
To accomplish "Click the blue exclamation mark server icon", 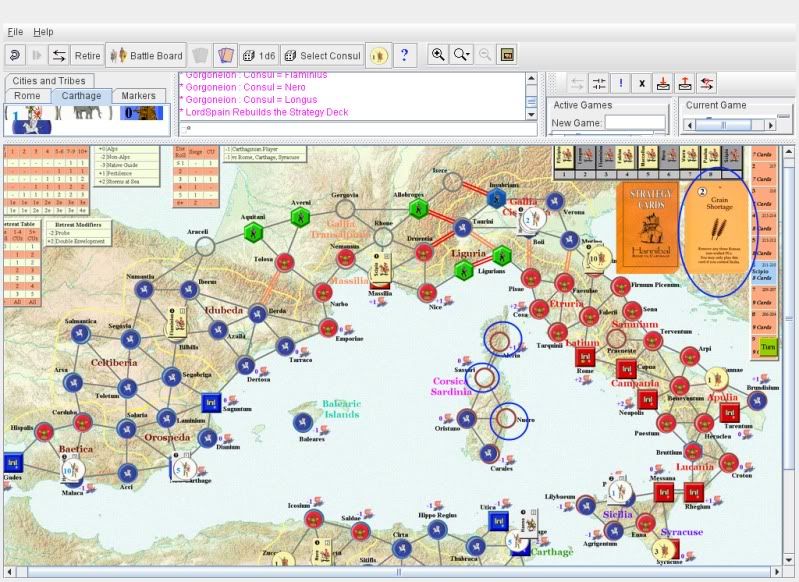I will tap(621, 83).
